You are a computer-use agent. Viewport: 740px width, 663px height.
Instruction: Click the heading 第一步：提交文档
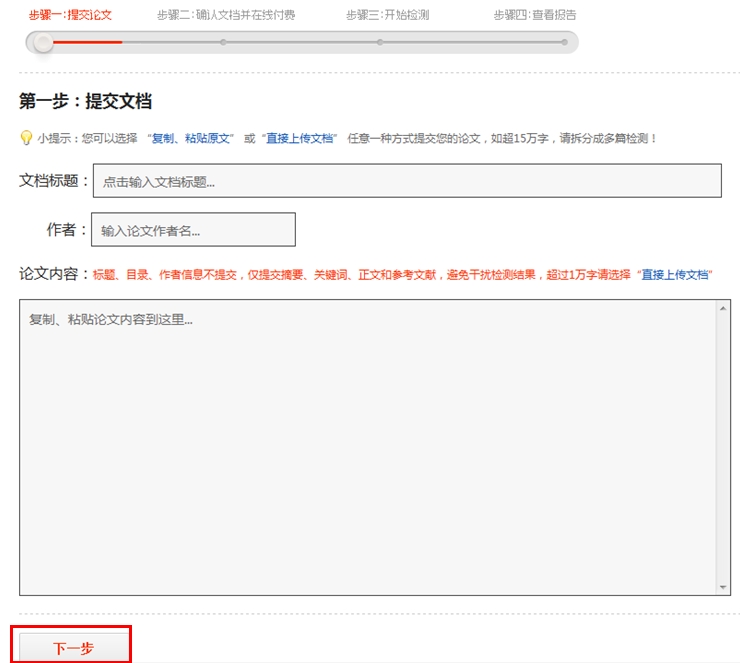point(85,101)
